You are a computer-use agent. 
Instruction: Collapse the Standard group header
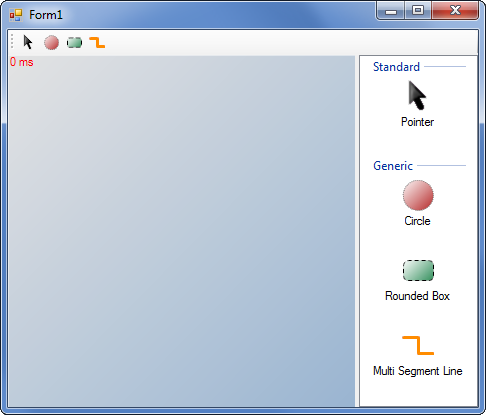click(396, 67)
